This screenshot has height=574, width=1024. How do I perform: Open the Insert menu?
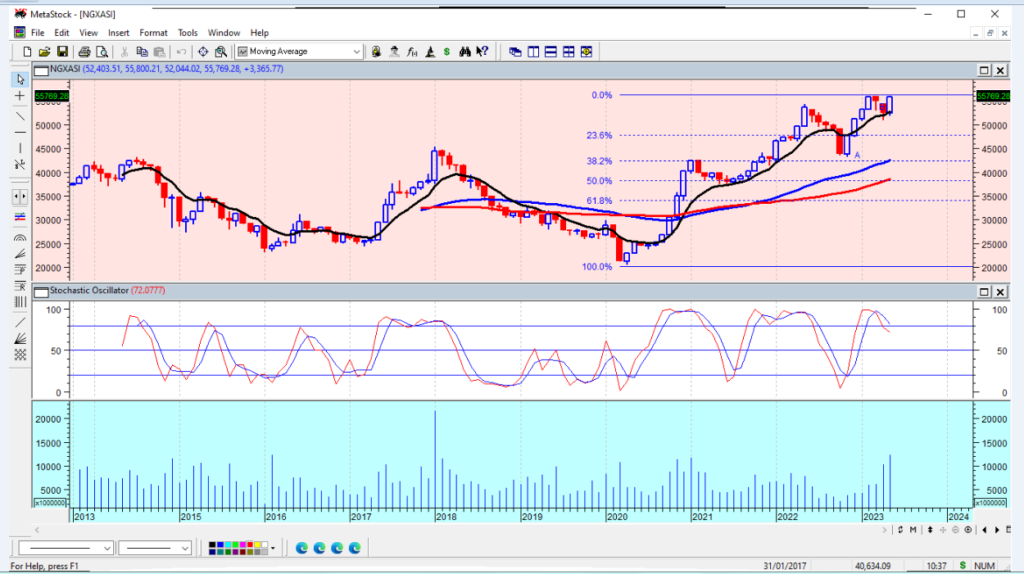click(x=119, y=33)
